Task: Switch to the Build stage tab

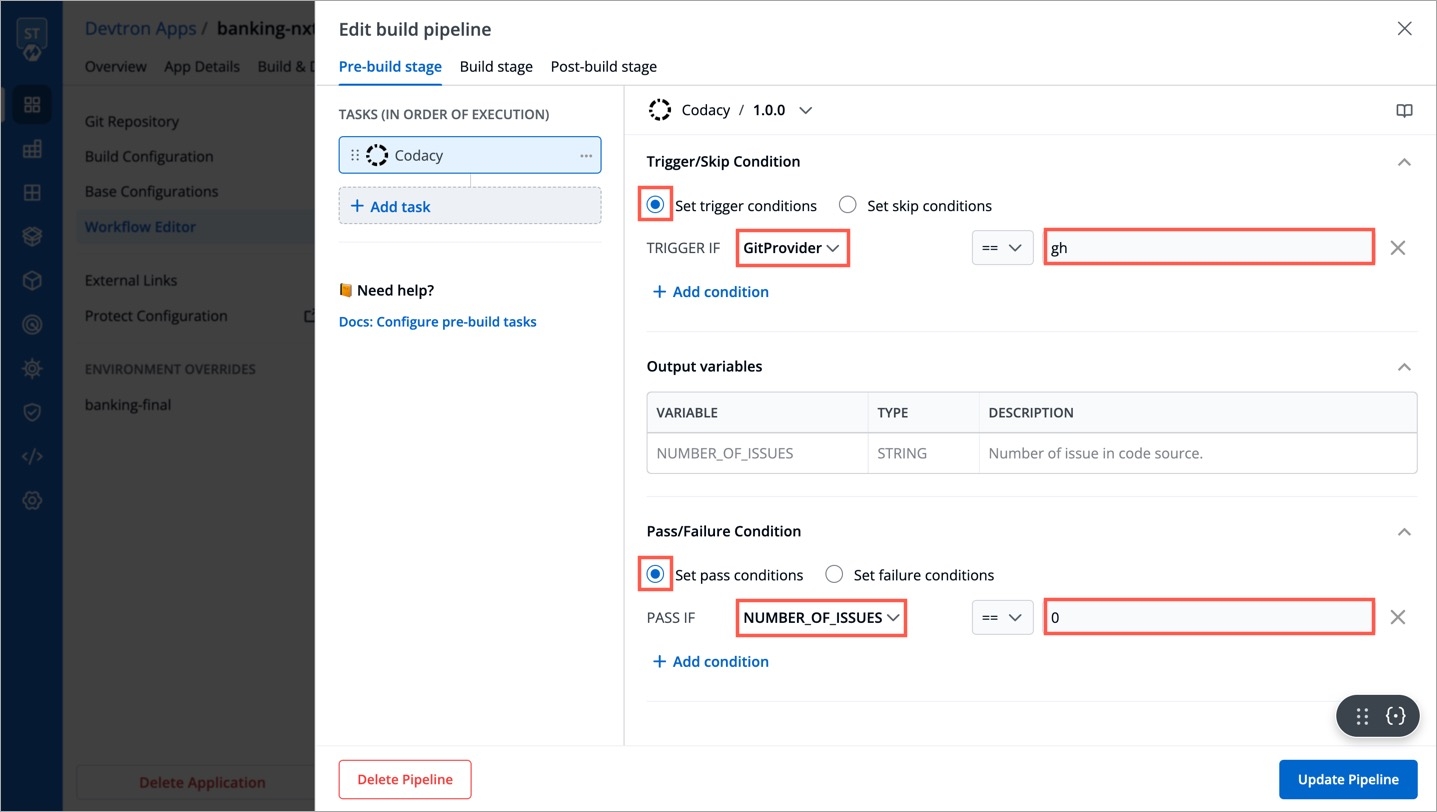Action: 496,67
